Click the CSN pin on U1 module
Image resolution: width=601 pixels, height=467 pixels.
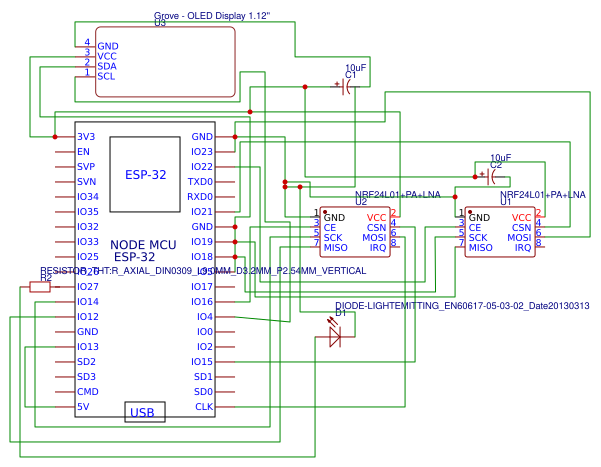(x=521, y=227)
